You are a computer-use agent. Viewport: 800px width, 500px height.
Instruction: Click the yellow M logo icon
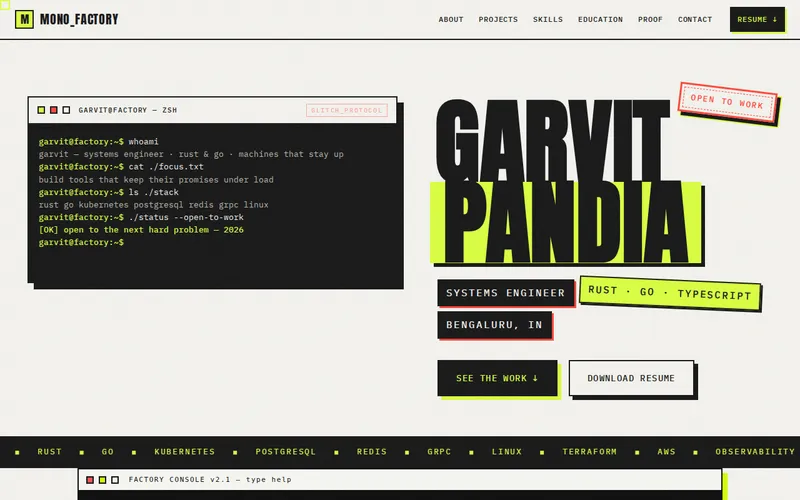(x=24, y=19)
